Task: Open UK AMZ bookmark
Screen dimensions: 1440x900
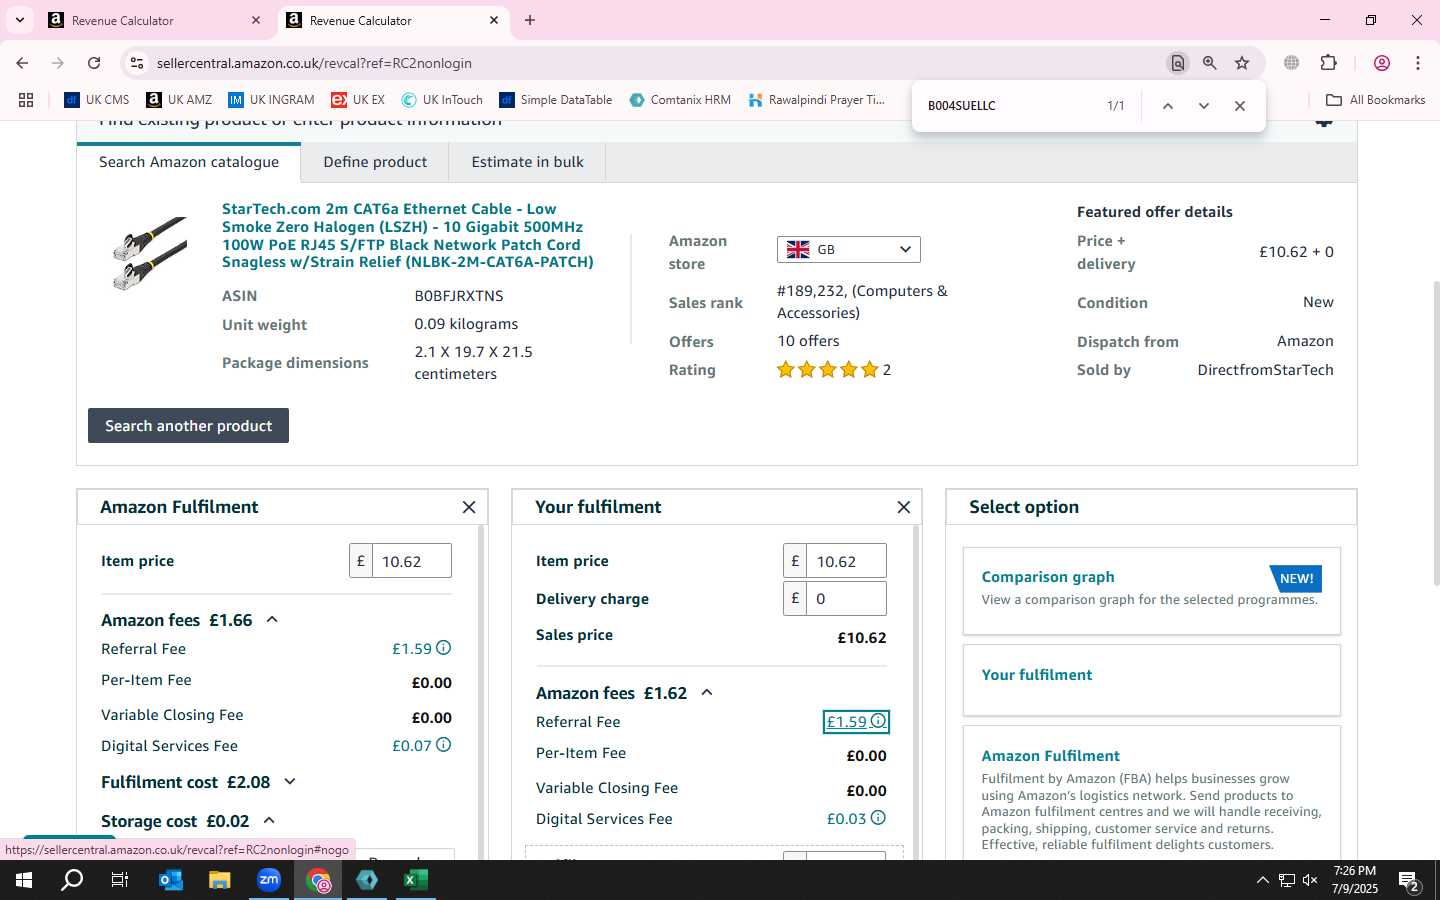Action: (179, 100)
